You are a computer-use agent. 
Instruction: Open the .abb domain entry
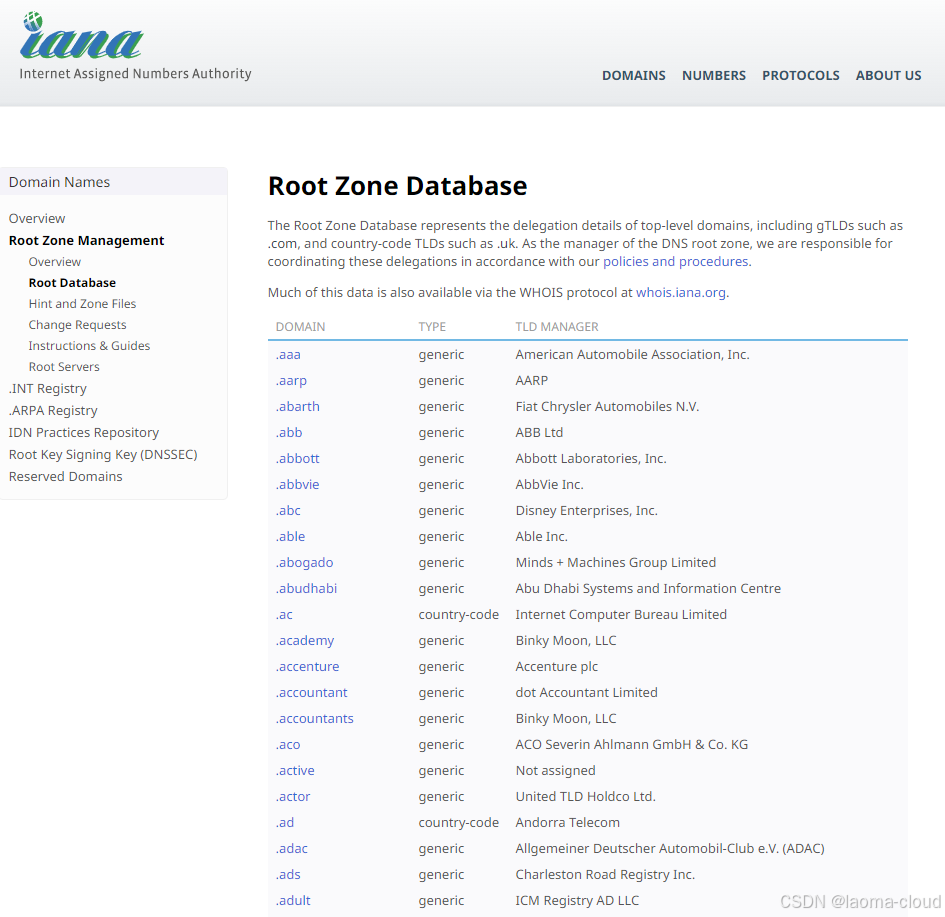coord(289,433)
